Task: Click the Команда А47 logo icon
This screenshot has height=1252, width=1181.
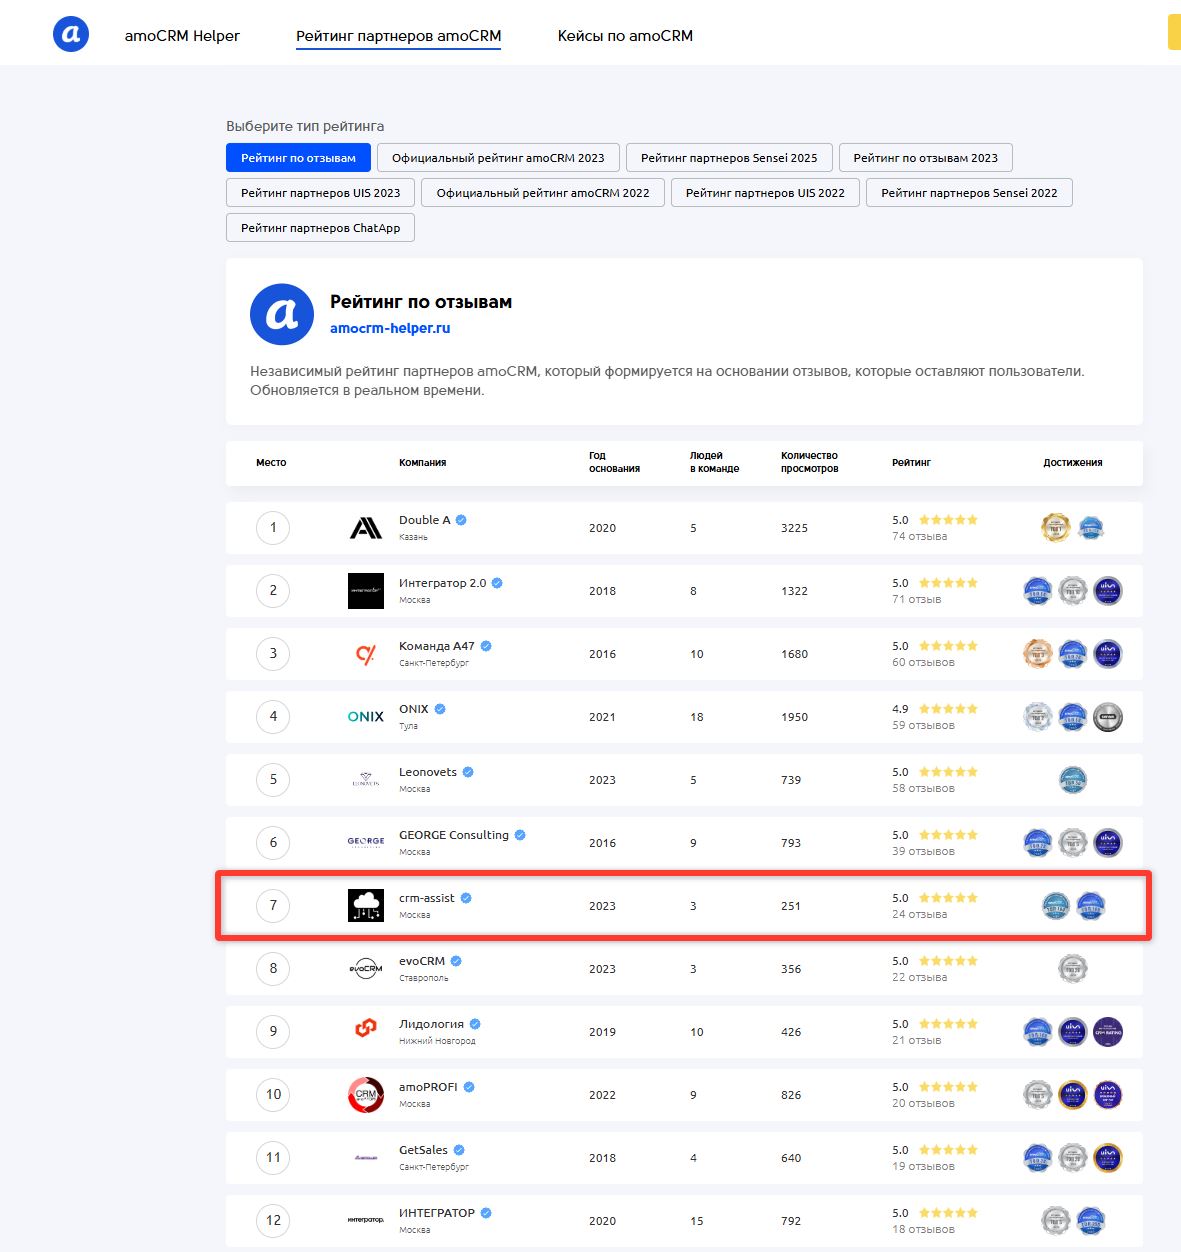Action: coord(365,654)
